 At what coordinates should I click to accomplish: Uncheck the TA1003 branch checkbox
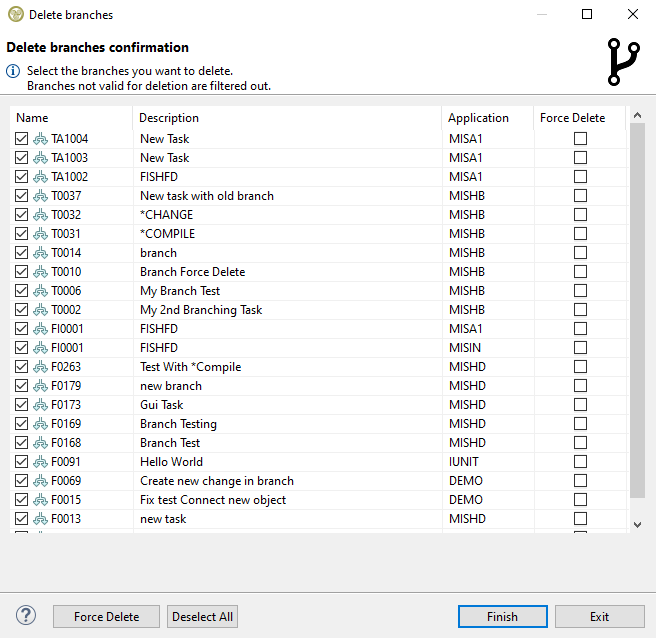coord(22,158)
